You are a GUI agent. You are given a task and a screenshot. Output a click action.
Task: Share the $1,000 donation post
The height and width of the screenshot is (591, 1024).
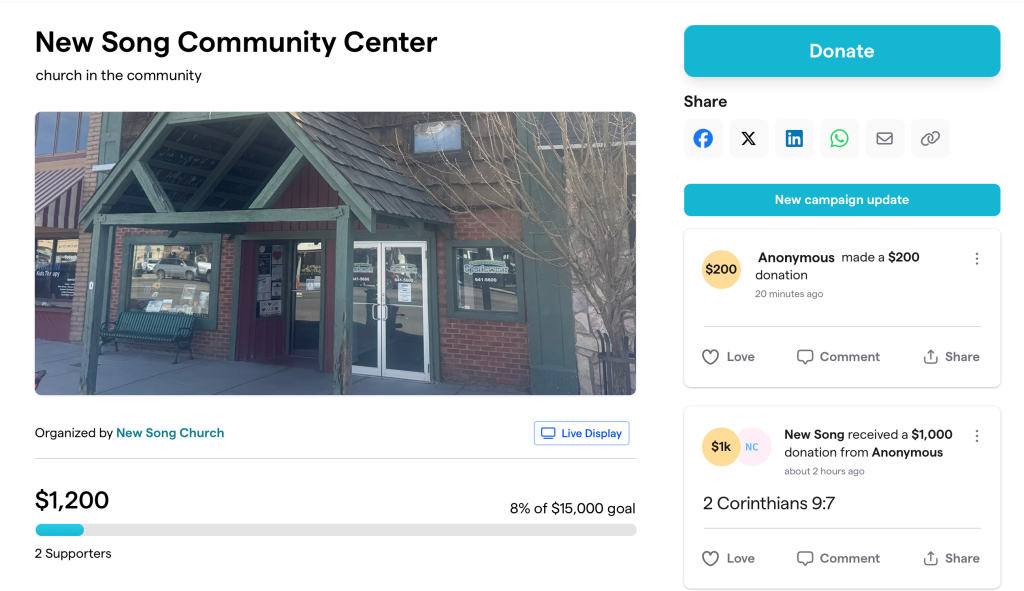pos(952,558)
